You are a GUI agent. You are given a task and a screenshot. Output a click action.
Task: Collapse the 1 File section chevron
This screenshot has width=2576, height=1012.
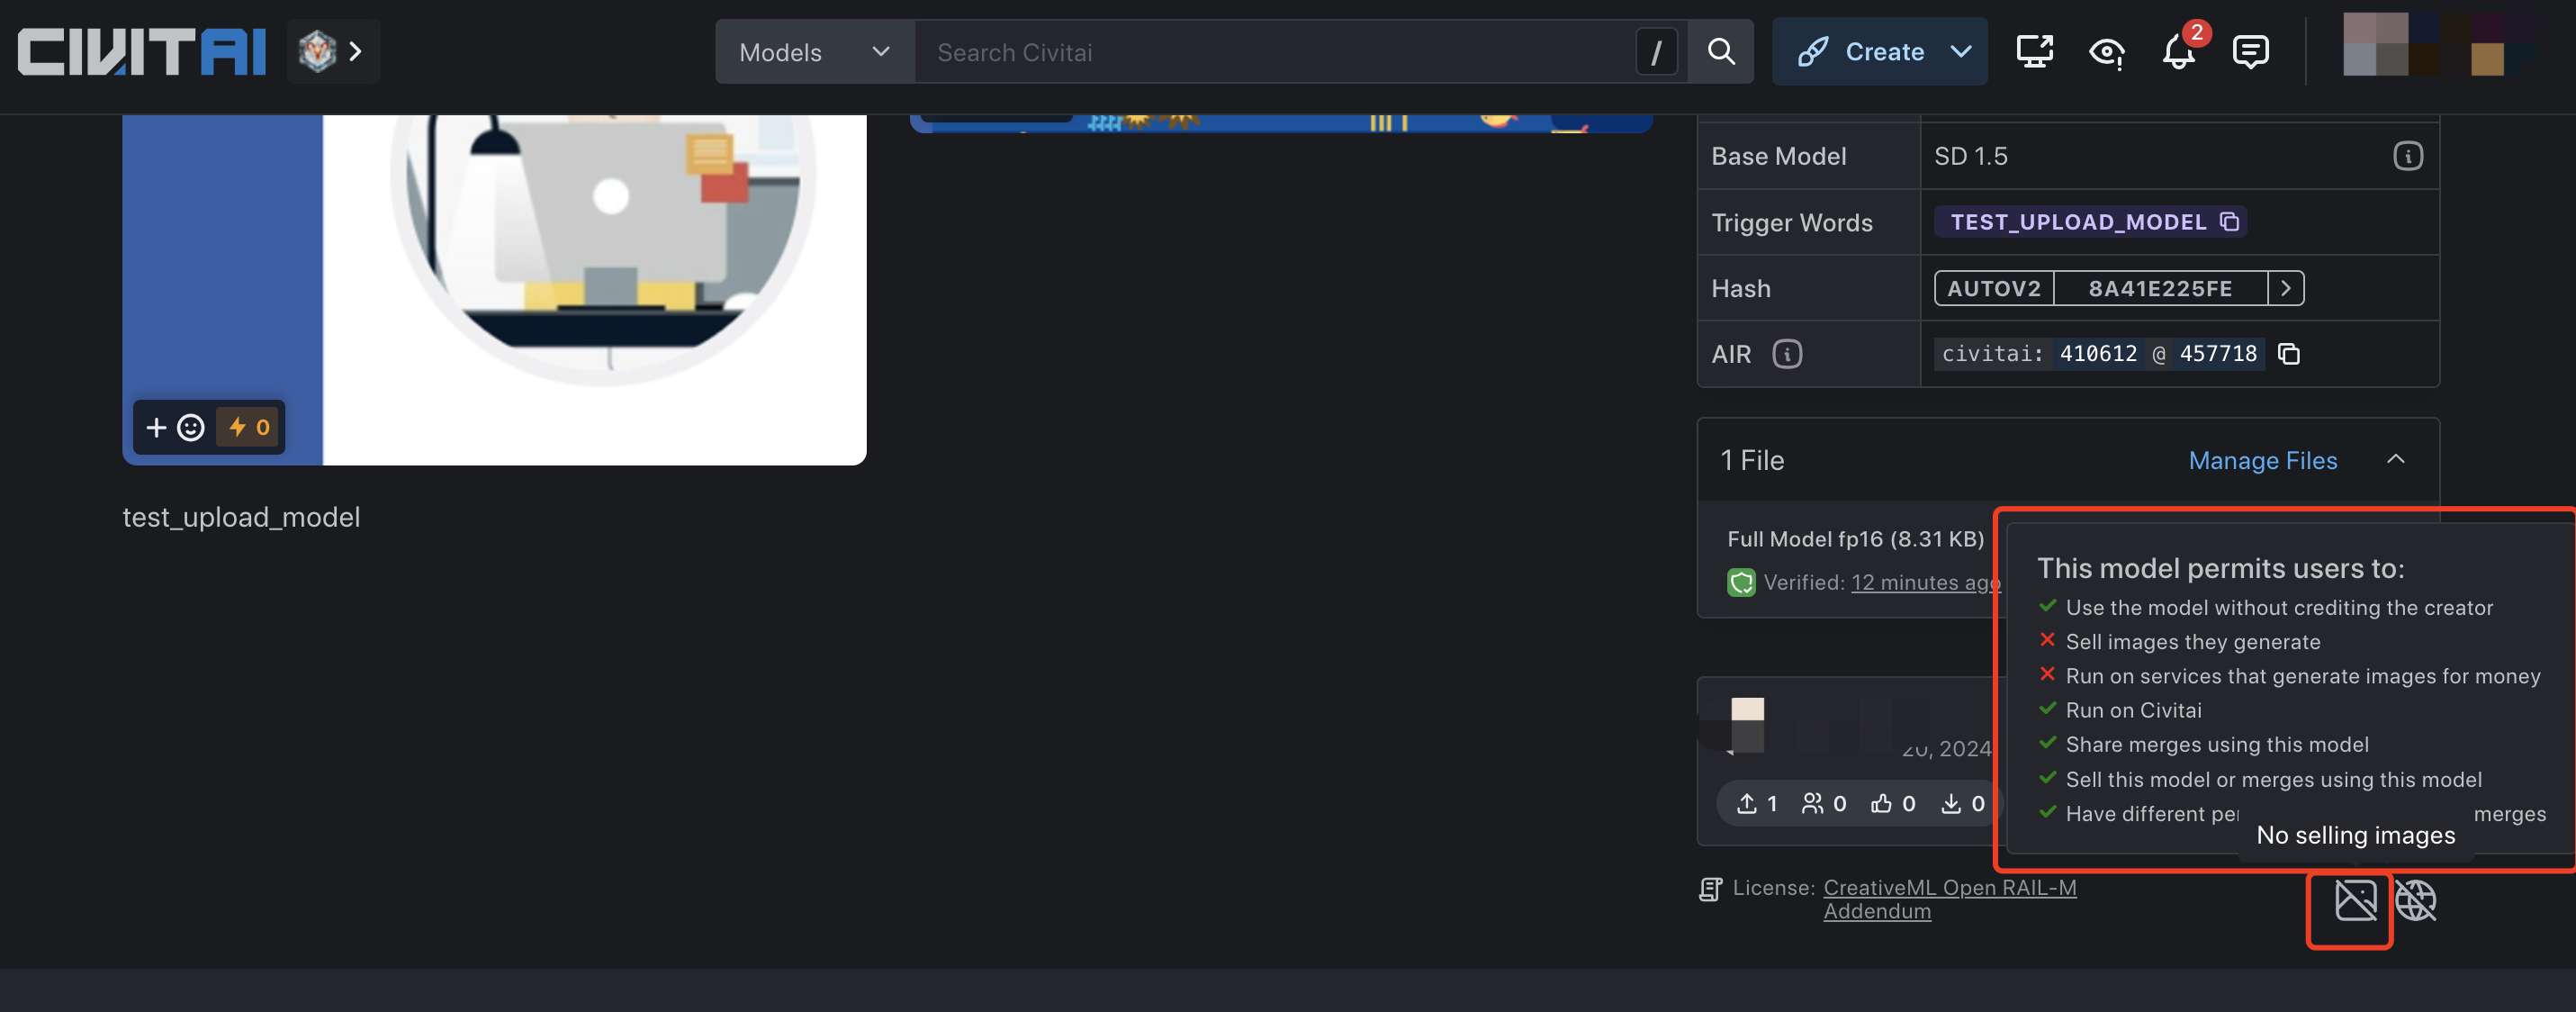(x=2395, y=459)
